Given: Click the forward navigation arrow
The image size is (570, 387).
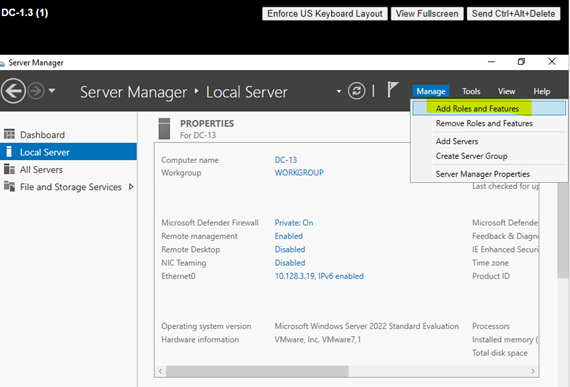Looking at the screenshot, I should click(x=36, y=91).
